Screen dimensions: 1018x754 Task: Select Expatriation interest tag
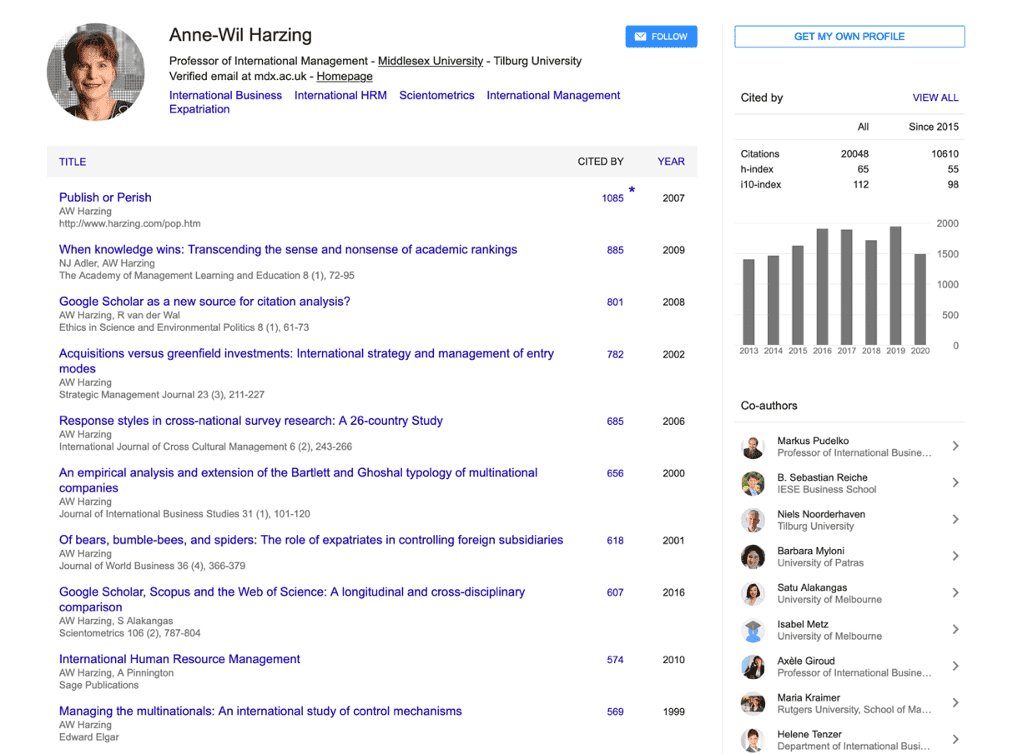click(199, 109)
